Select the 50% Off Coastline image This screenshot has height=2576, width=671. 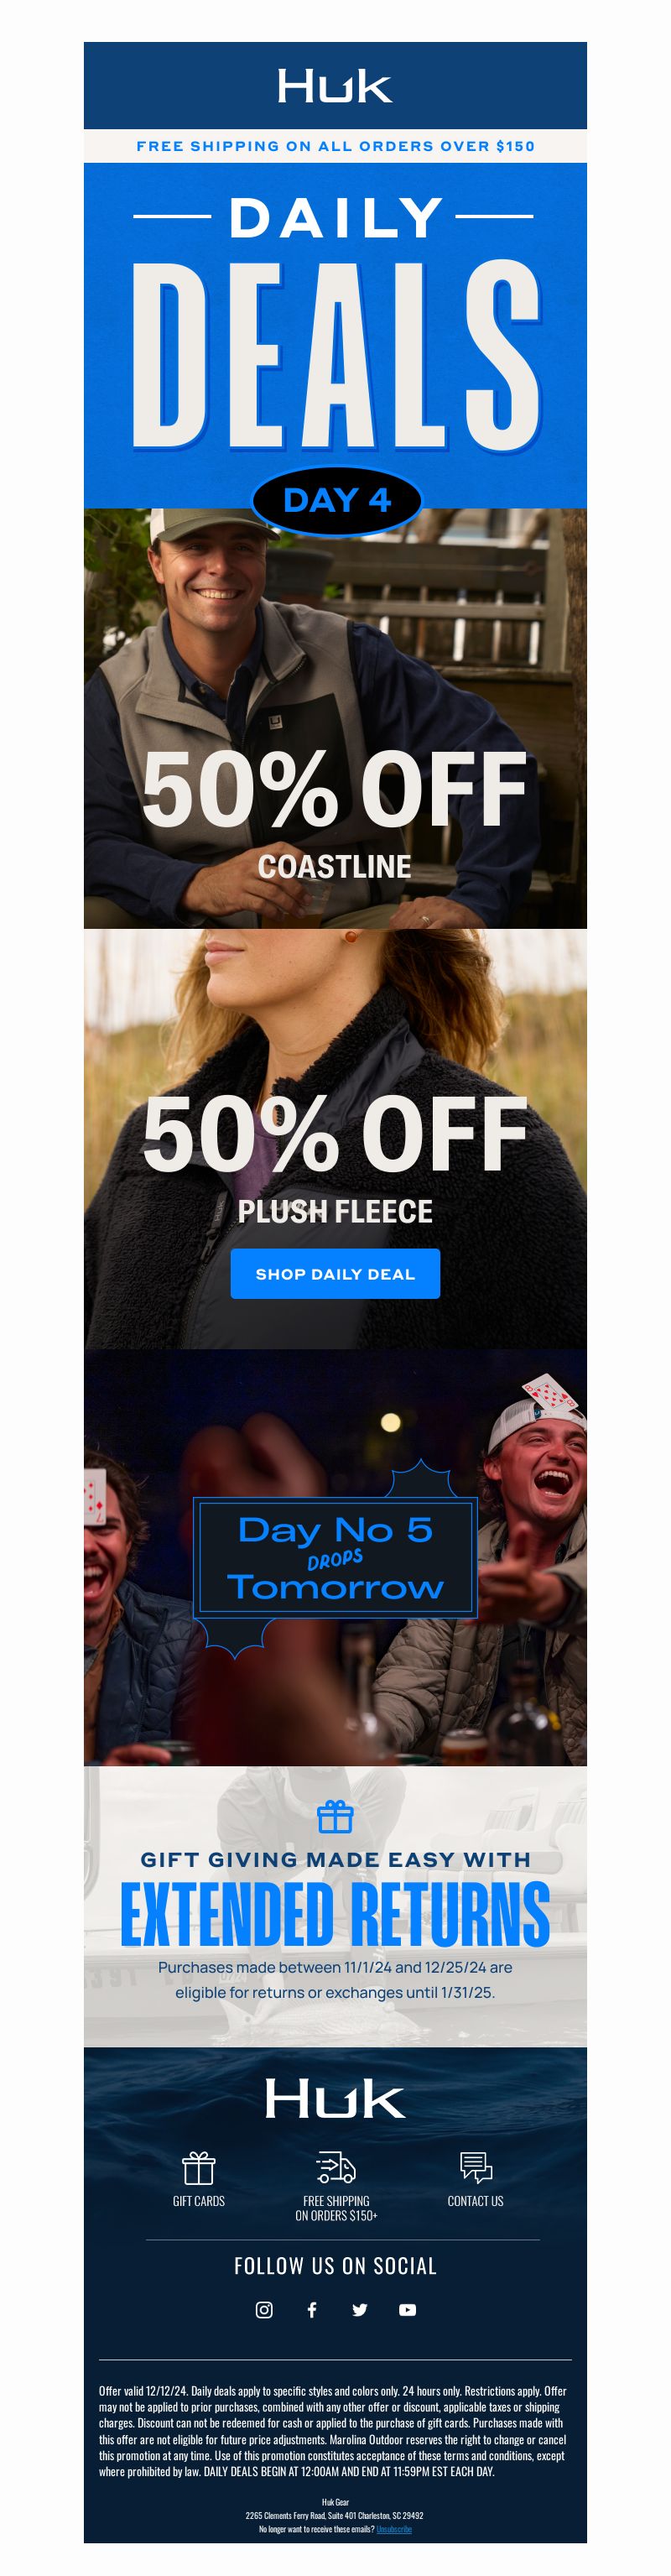(x=335, y=718)
